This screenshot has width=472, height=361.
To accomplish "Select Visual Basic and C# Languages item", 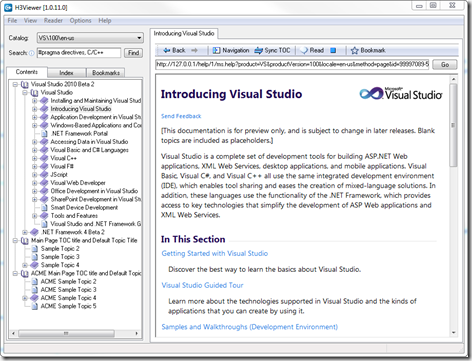I will 89,150.
